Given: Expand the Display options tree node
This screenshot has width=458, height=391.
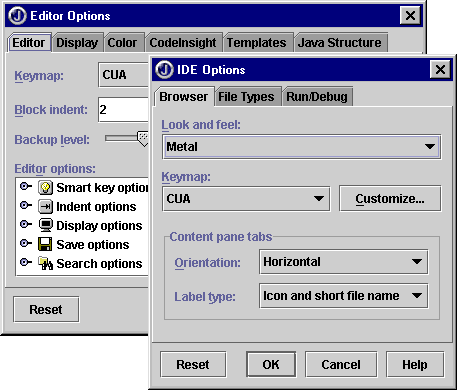Looking at the screenshot, I should (25, 224).
